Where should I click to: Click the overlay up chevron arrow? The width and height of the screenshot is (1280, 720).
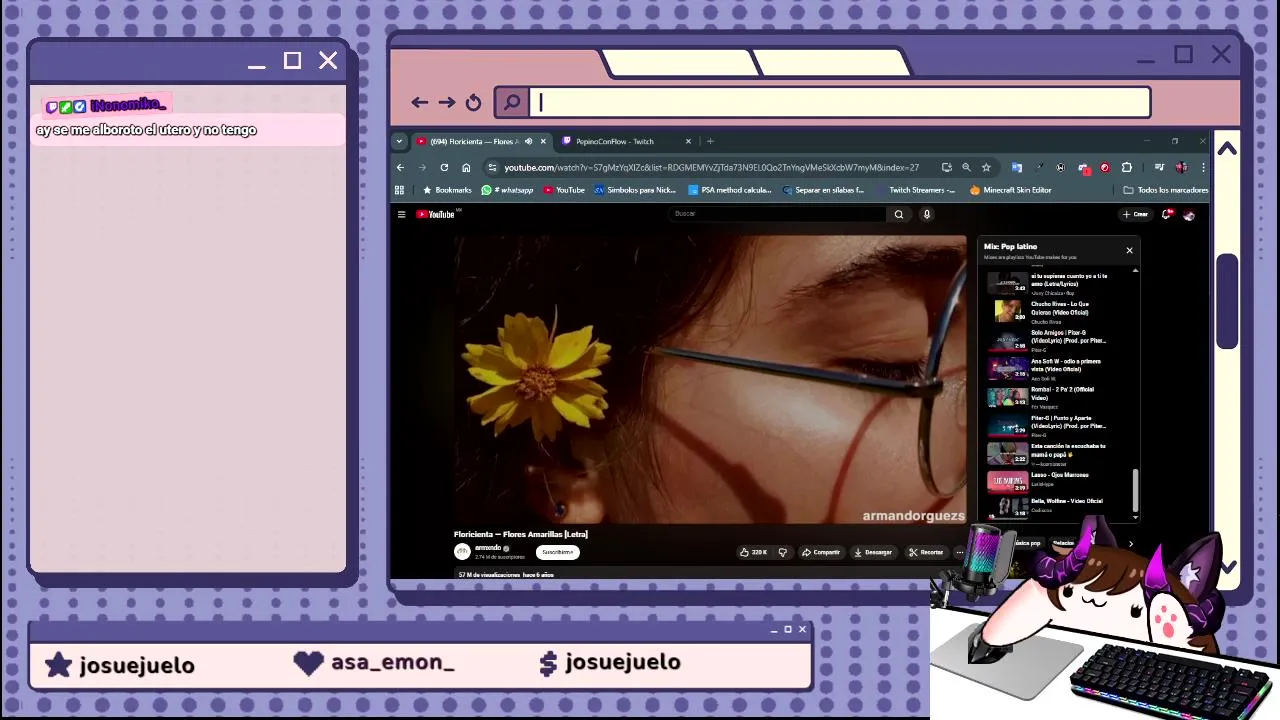(x=1227, y=149)
